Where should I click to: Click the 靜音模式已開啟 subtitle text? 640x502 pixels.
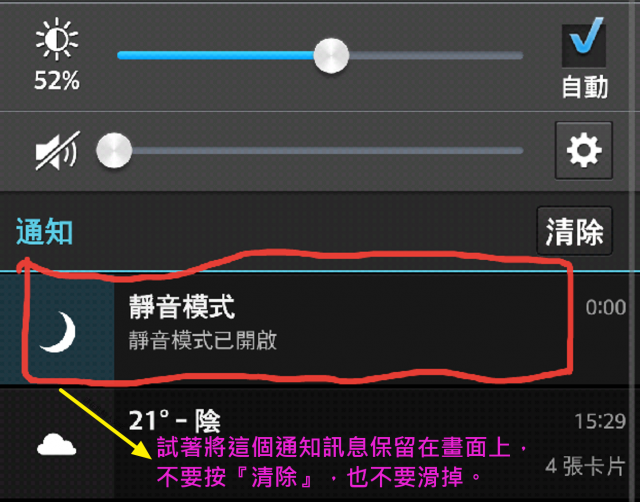point(202,340)
